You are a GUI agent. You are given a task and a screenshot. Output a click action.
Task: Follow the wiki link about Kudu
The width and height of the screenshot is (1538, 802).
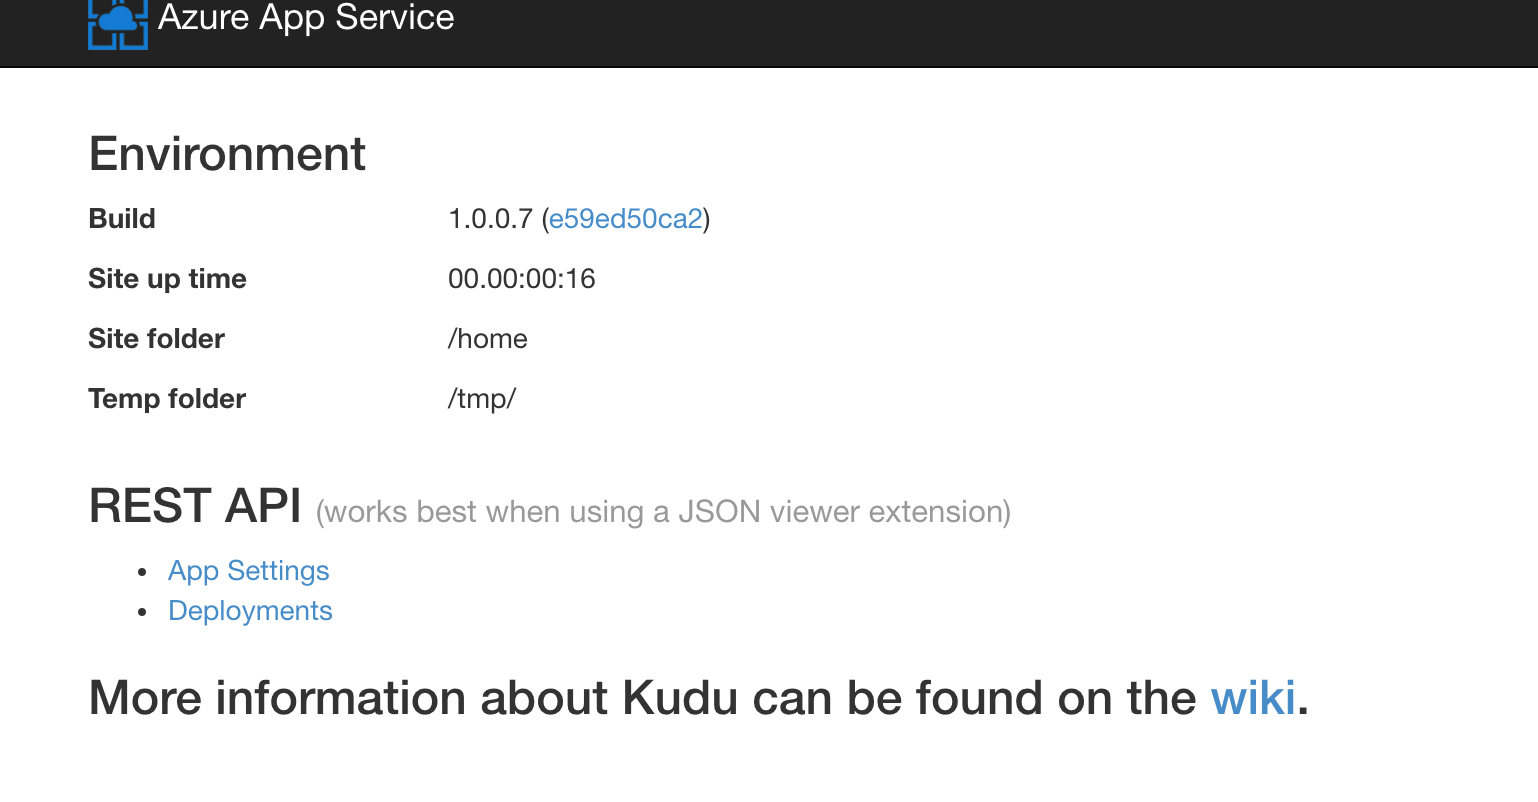coord(1253,698)
